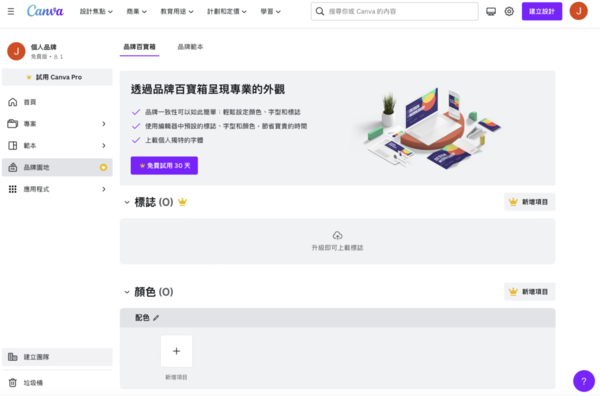Screen dimensions: 600x396
Task: Expand the 範本 sidebar arrow
Action: [104, 145]
